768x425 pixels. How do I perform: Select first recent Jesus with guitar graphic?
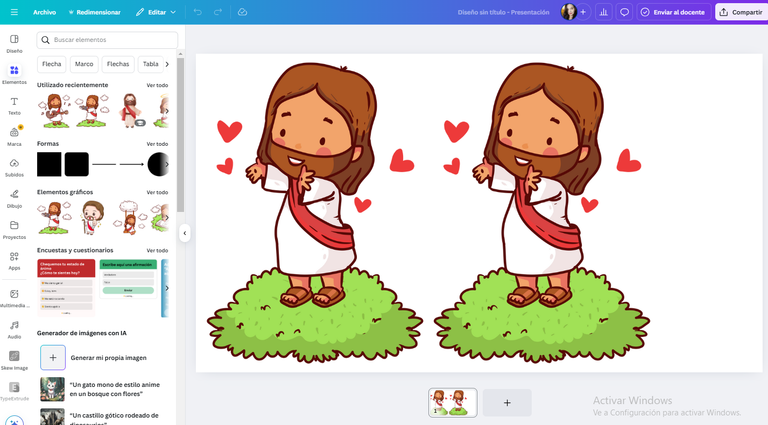[54, 111]
